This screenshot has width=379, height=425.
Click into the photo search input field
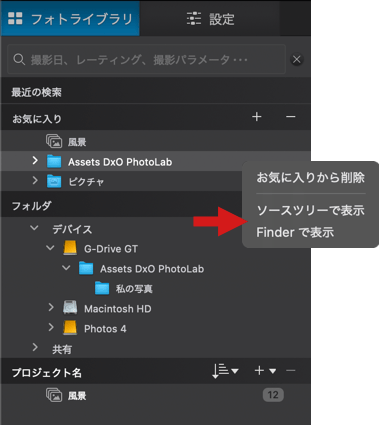[x=147, y=60]
